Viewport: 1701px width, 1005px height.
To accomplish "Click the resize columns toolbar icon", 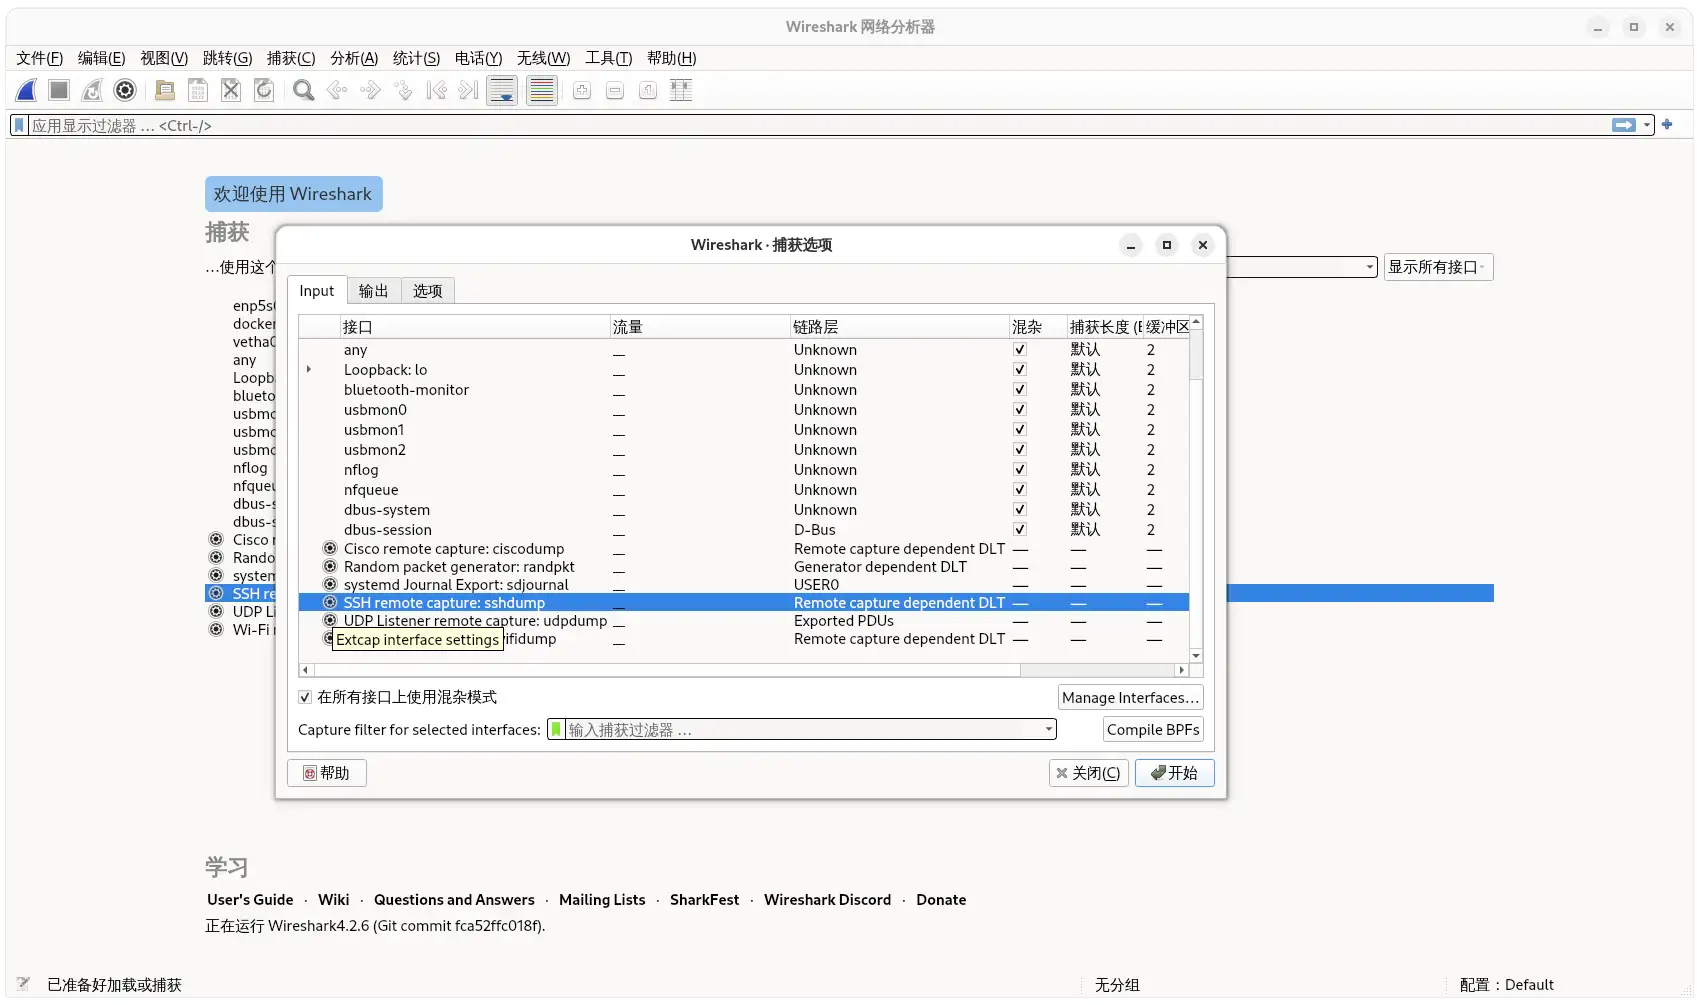I will pos(681,91).
